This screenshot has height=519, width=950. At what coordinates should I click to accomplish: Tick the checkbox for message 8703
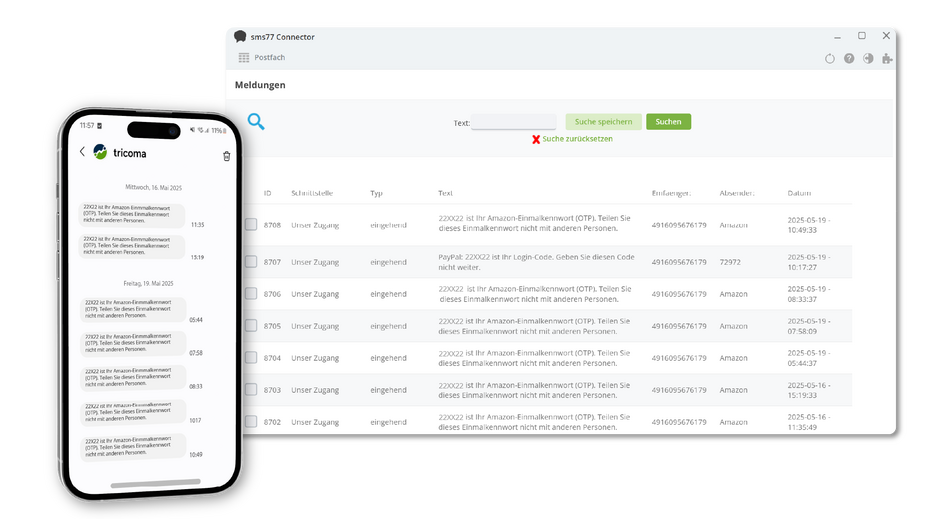(x=251, y=389)
